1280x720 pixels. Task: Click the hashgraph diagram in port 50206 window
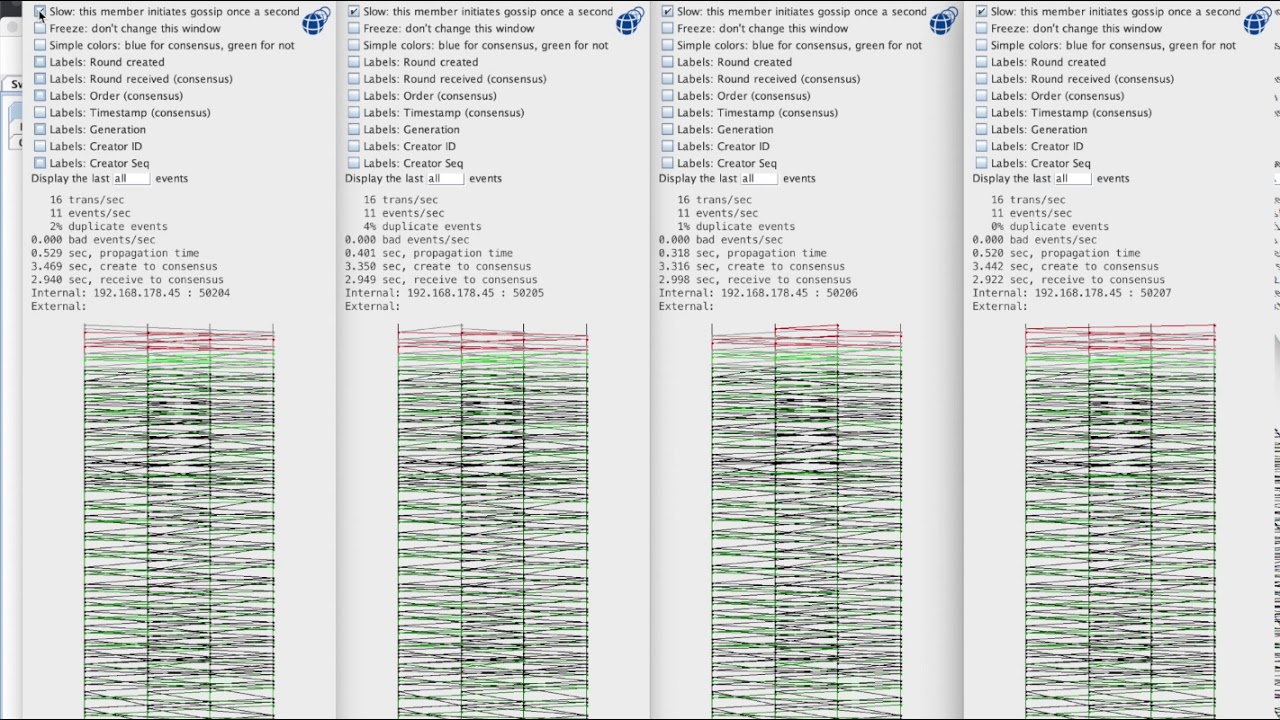click(x=807, y=520)
